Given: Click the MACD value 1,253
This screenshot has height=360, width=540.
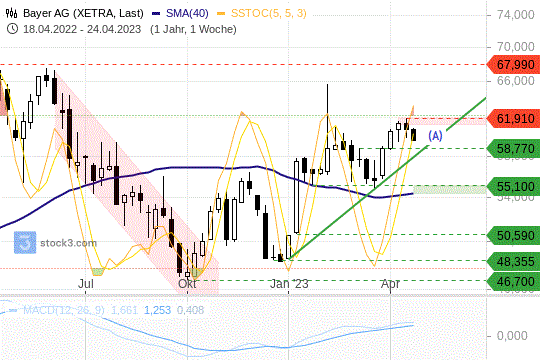Looking at the screenshot, I should pos(157,310).
